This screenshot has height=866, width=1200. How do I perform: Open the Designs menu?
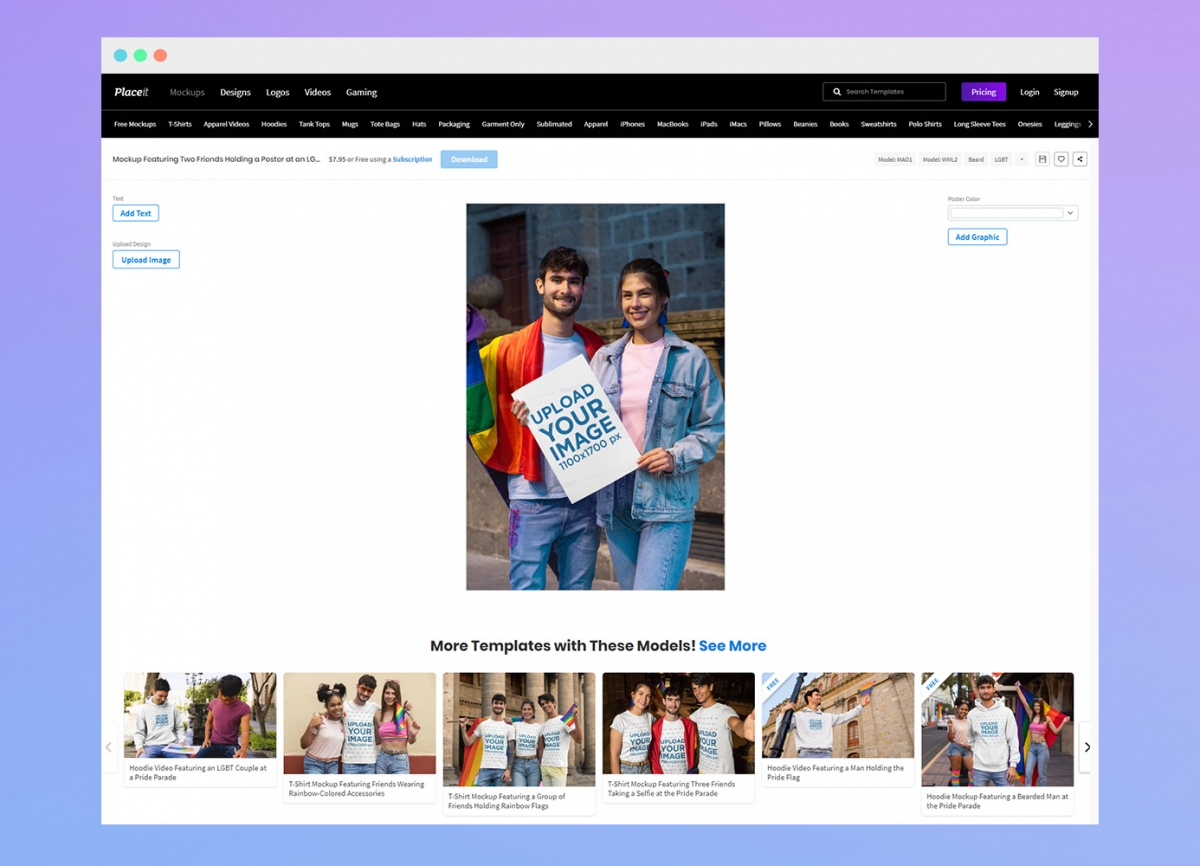[x=235, y=92]
